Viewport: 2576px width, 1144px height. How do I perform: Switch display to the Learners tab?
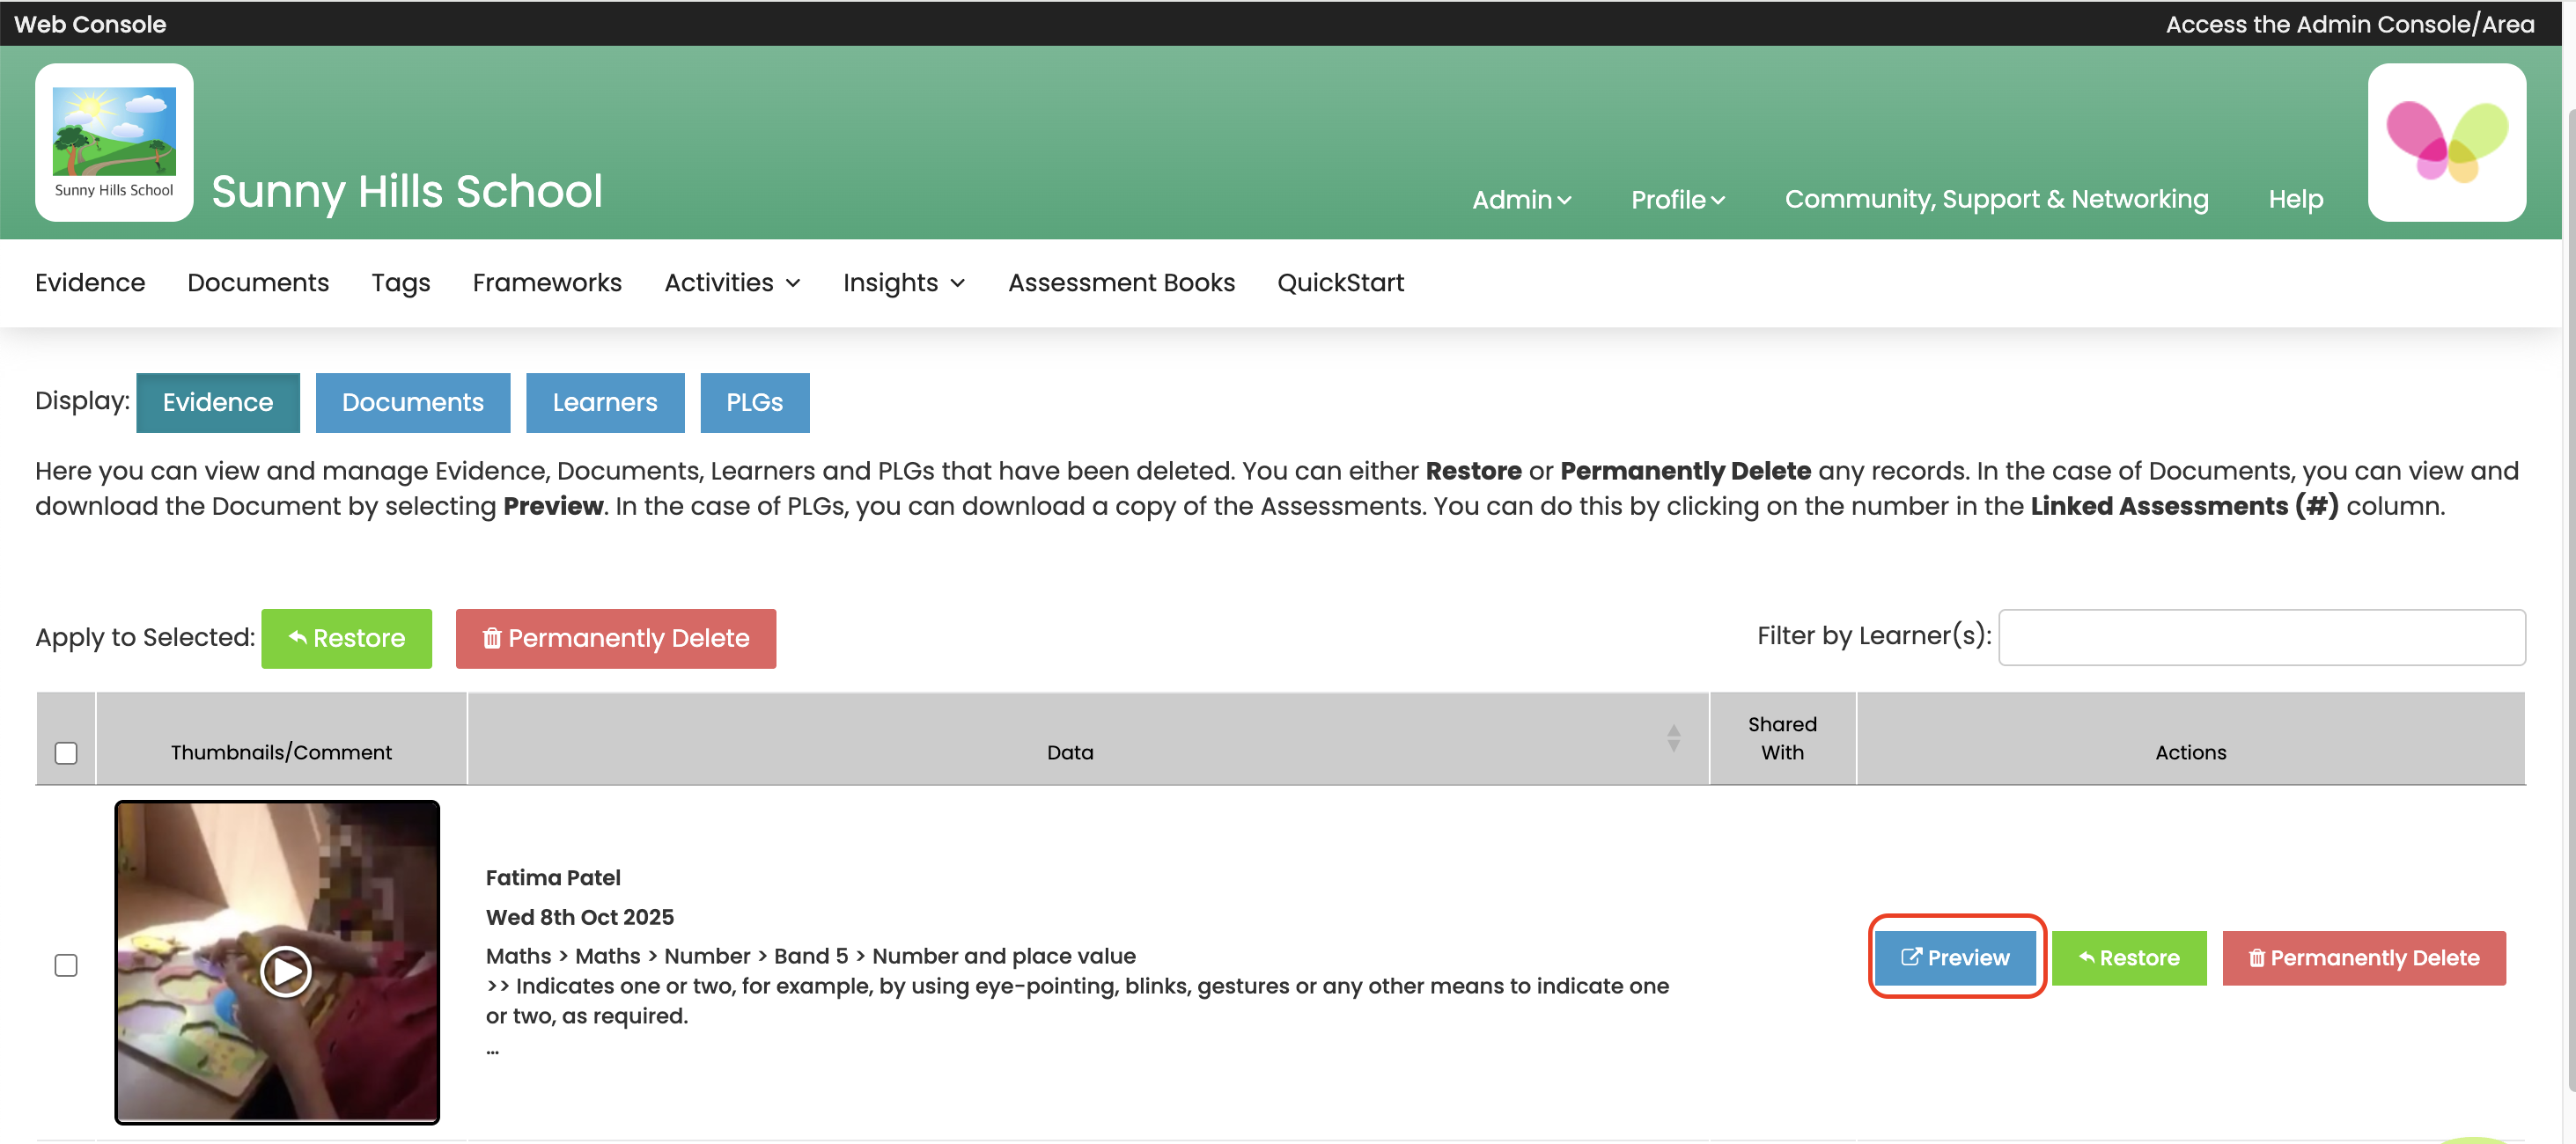(x=604, y=402)
